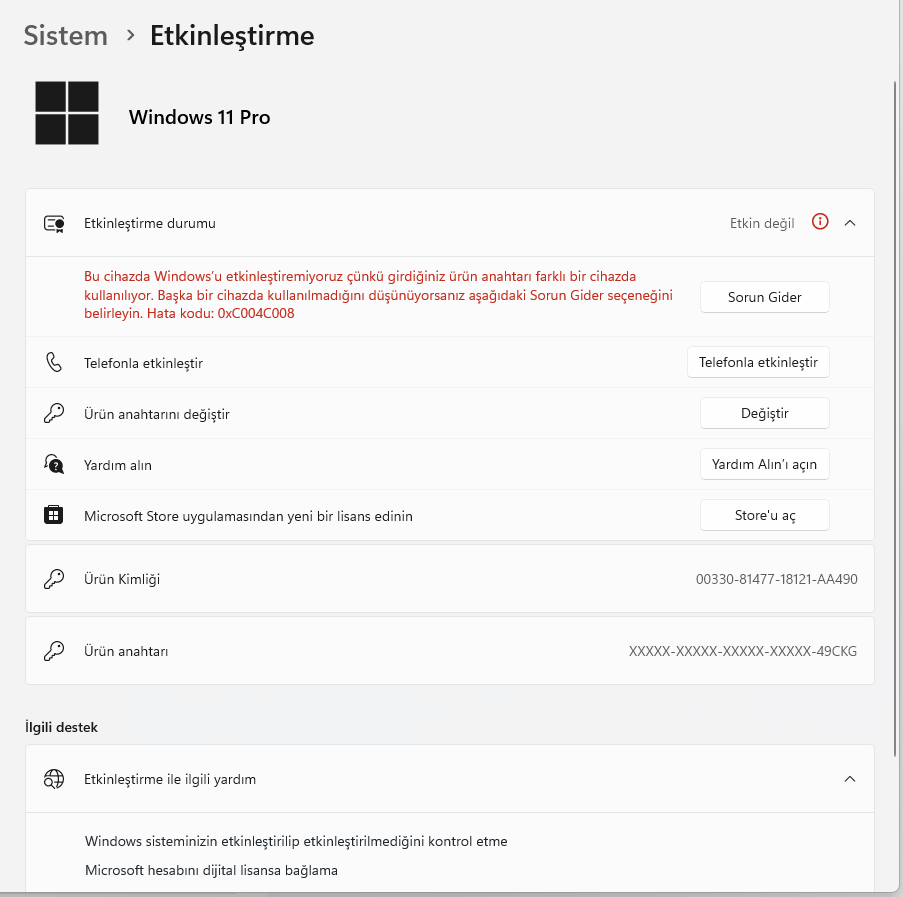The height and width of the screenshot is (897, 903).
Task: Click the key icon beside Ürün anahtarını değiştir
Action: [54, 413]
